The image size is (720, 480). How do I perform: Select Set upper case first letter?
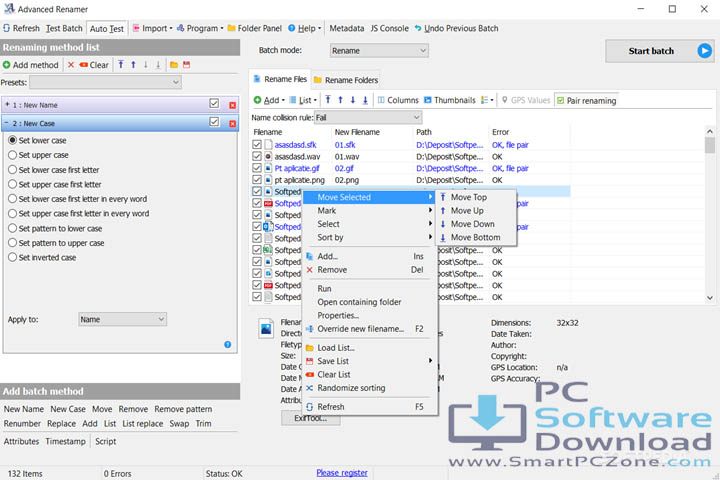click(13, 185)
